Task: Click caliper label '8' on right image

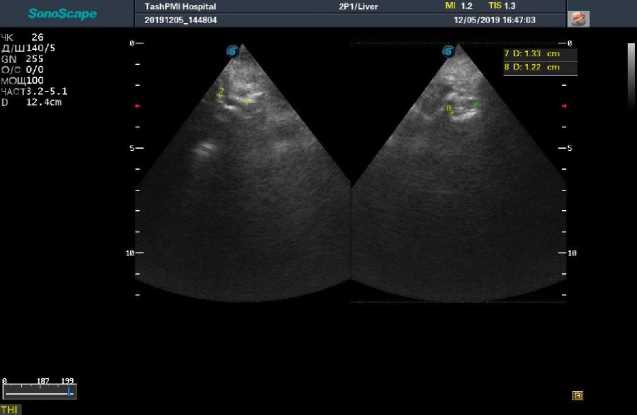Action: pyautogui.click(x=448, y=108)
